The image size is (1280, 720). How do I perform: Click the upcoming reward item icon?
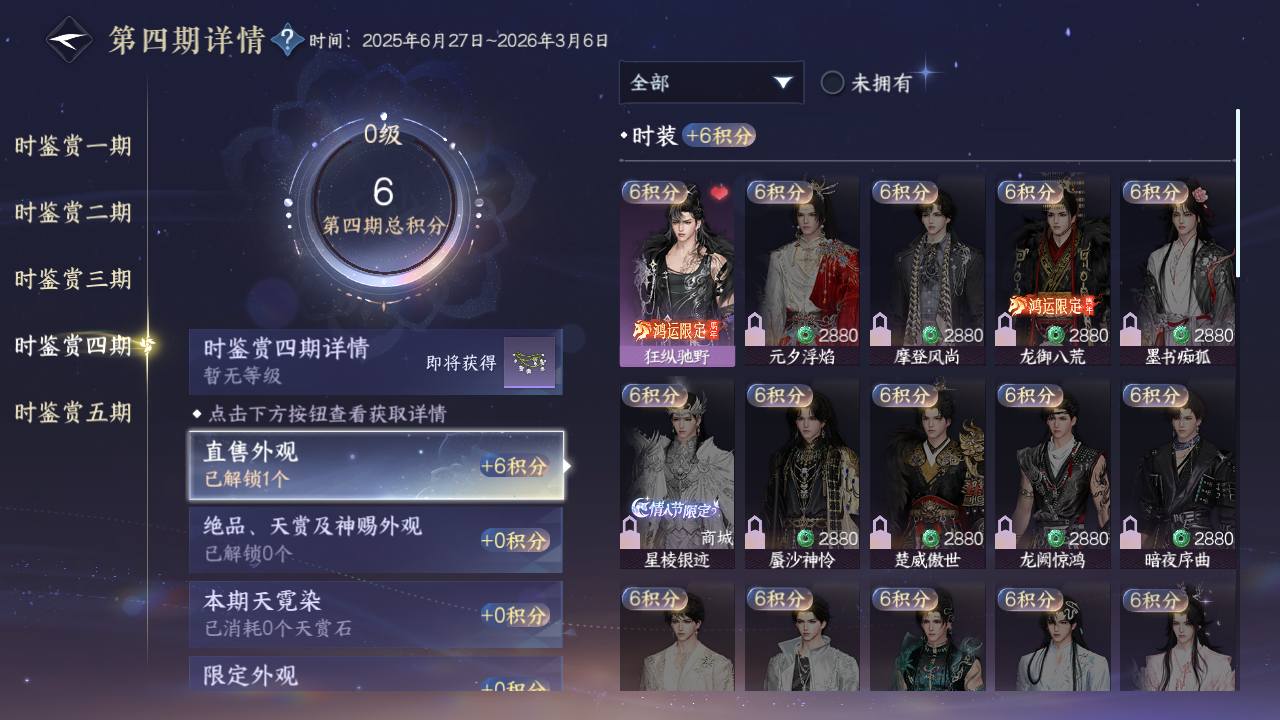coord(529,361)
